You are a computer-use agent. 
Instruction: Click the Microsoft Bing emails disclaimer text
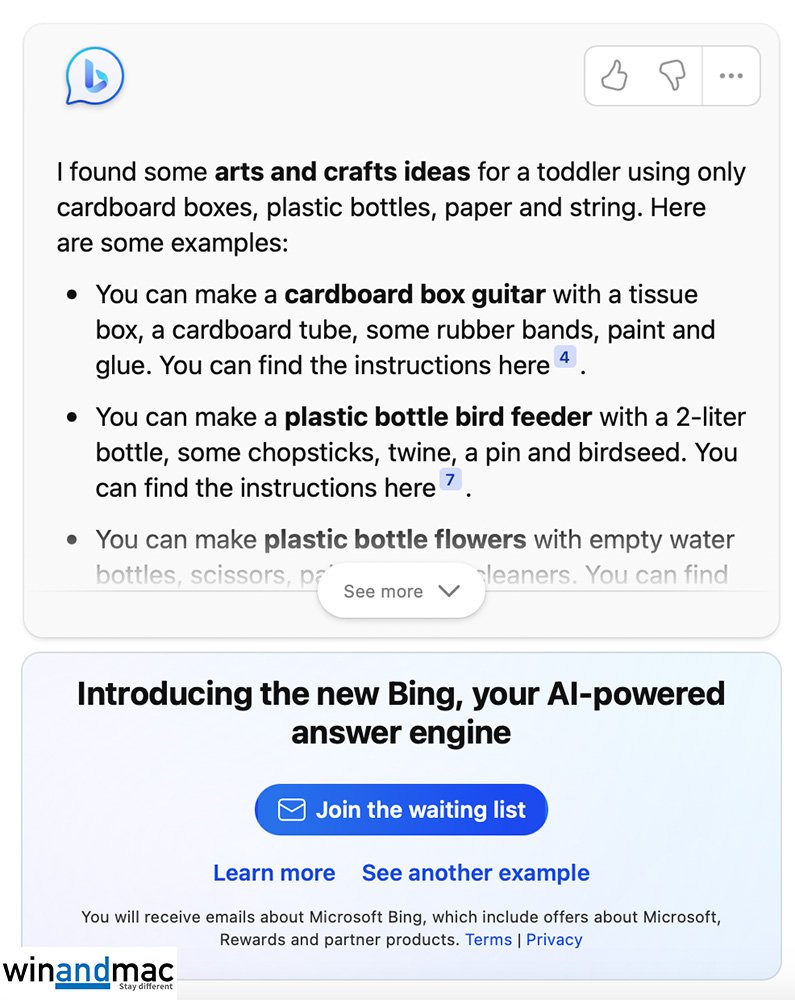click(400, 917)
